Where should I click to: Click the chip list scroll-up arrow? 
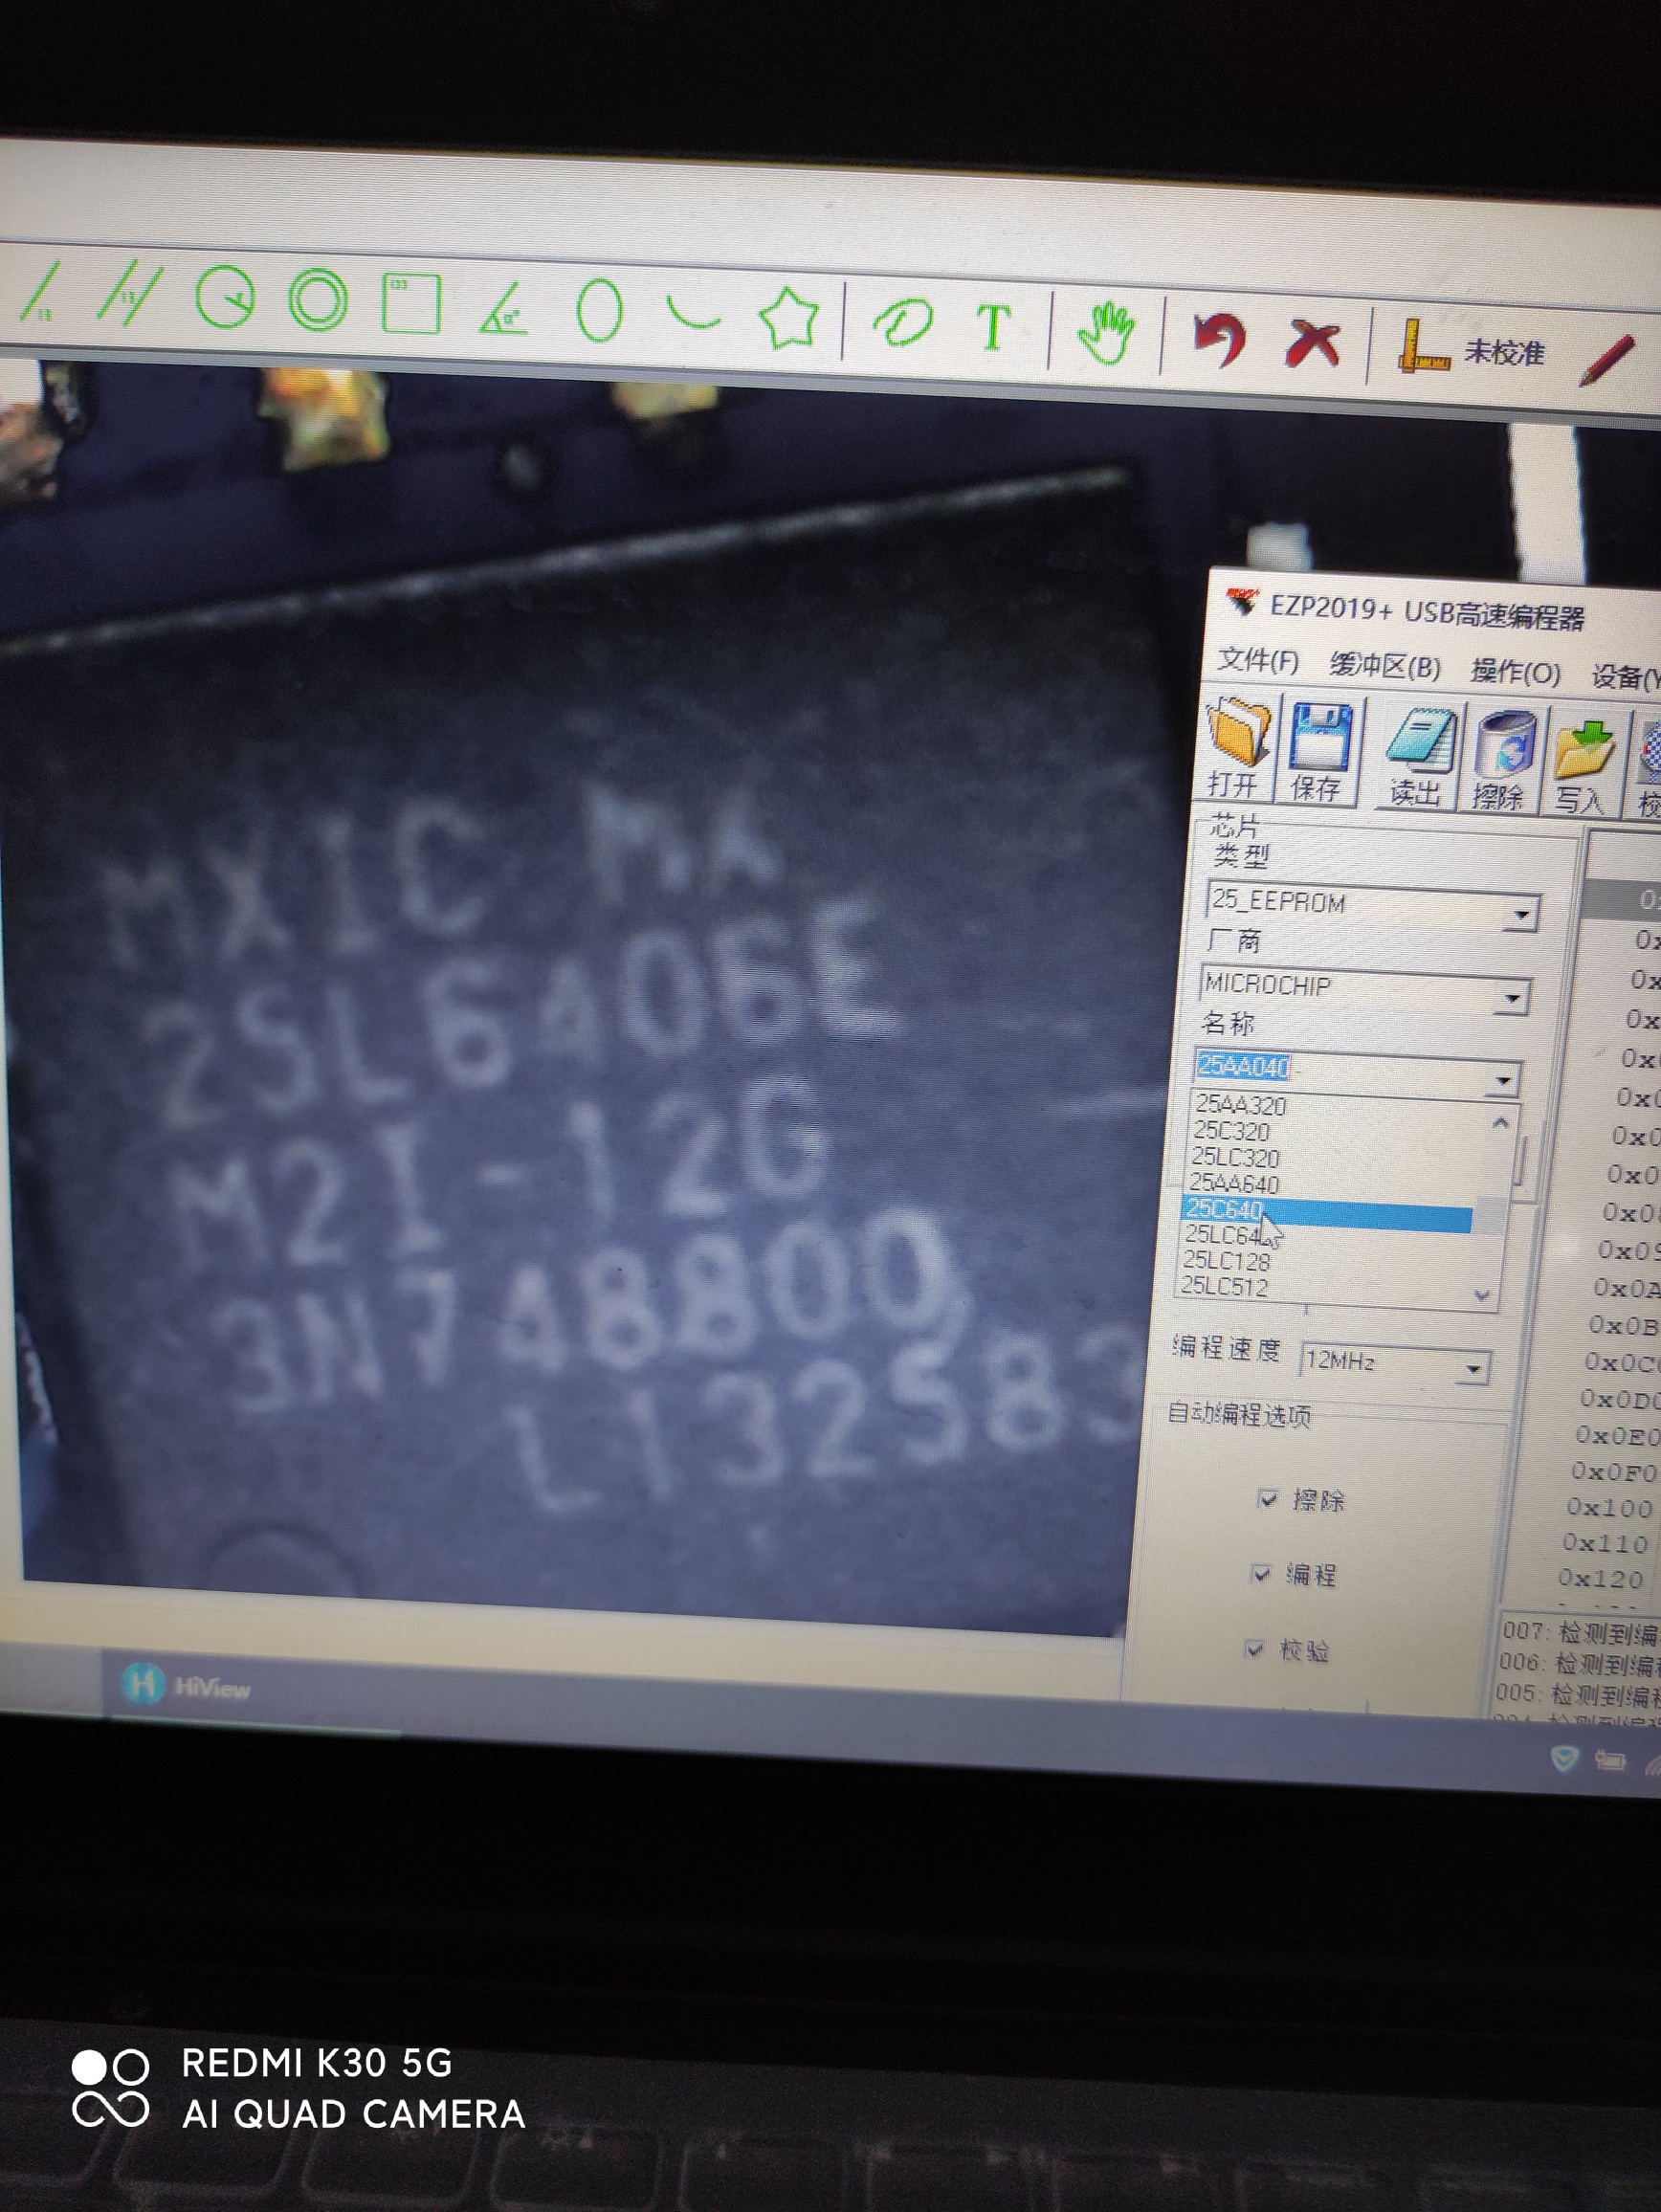tap(1500, 1123)
